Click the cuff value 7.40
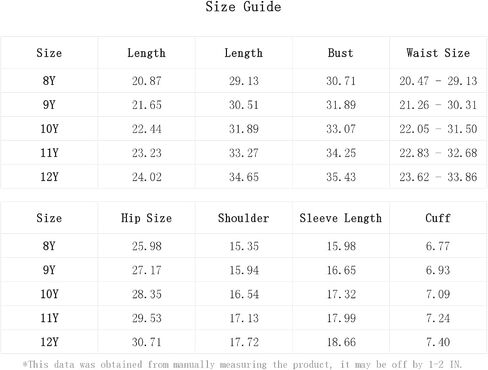The height and width of the screenshot is (370, 488). click(438, 342)
